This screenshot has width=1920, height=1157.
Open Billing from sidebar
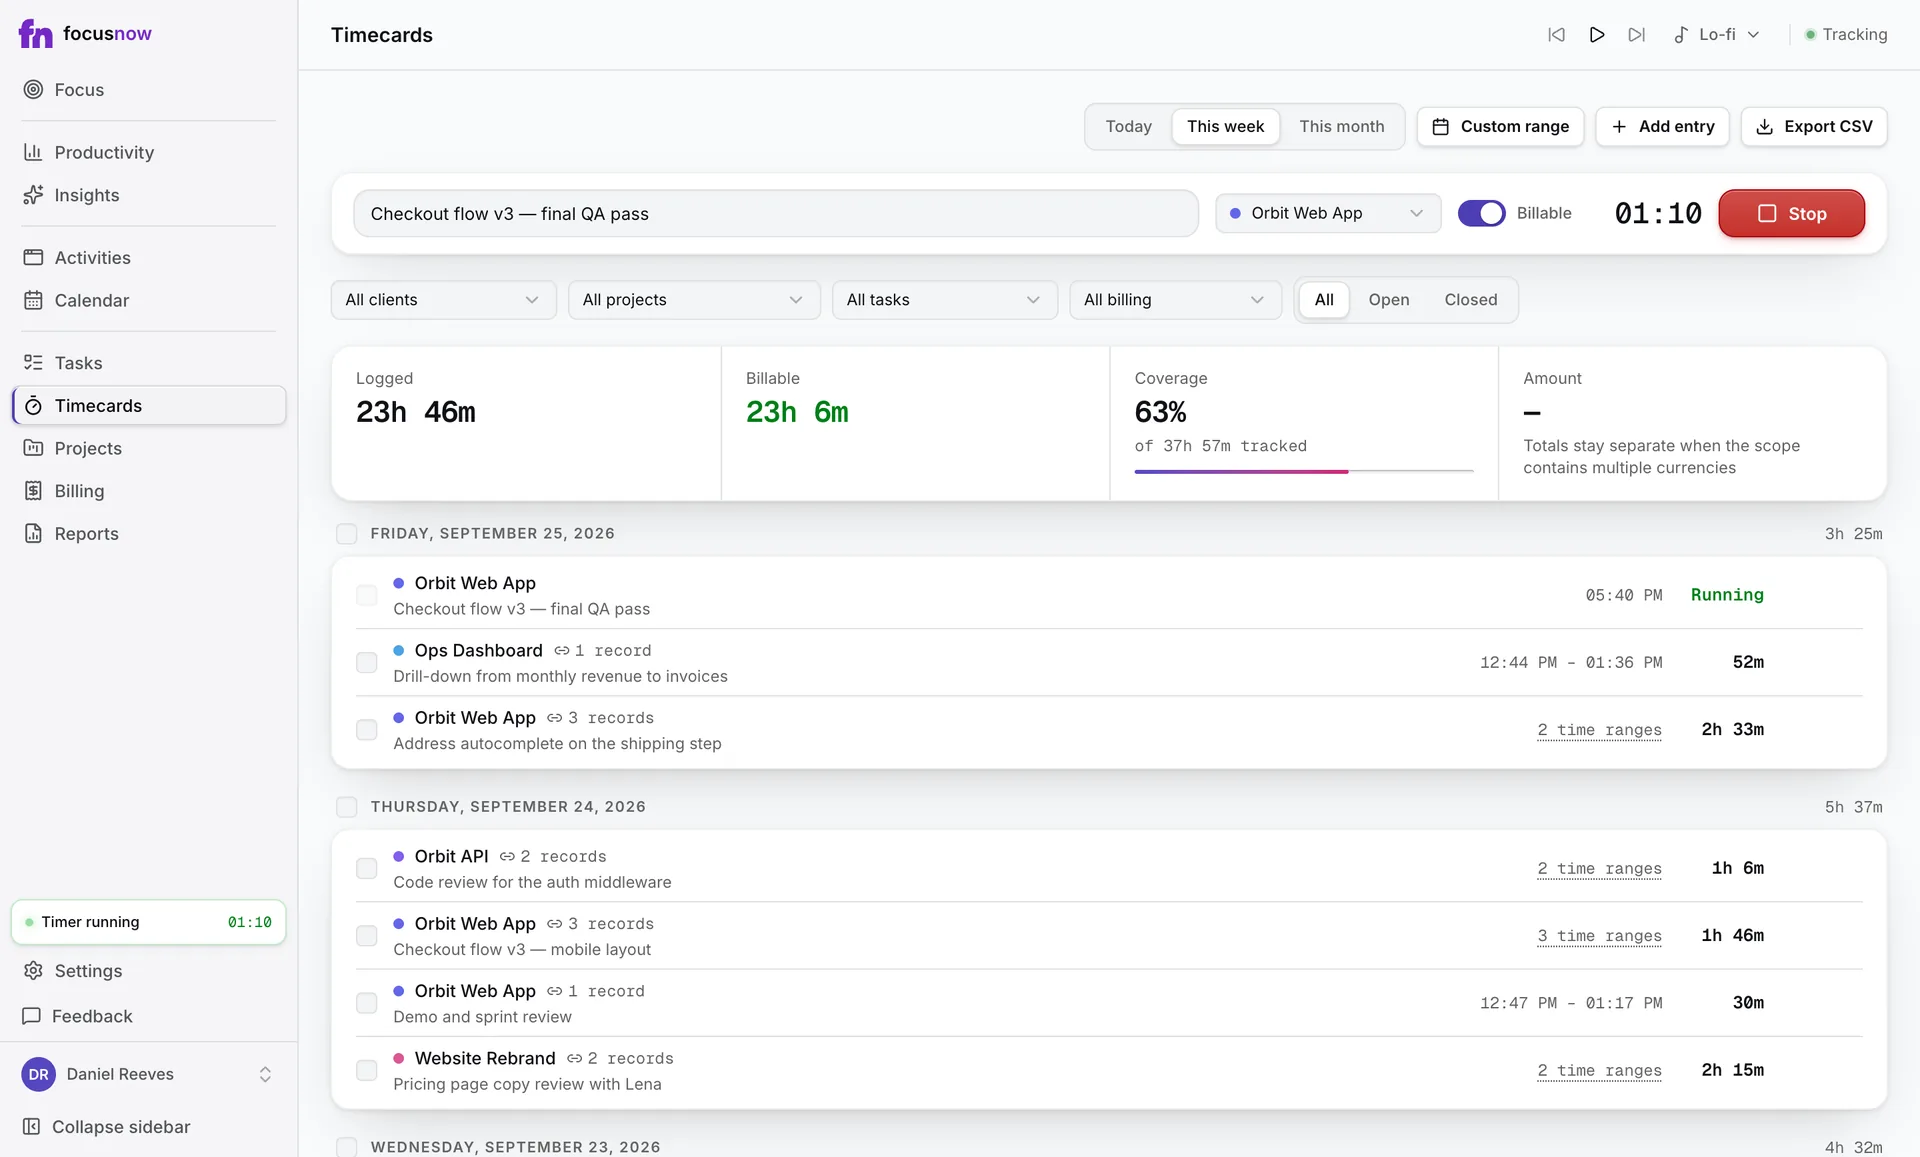coord(149,491)
